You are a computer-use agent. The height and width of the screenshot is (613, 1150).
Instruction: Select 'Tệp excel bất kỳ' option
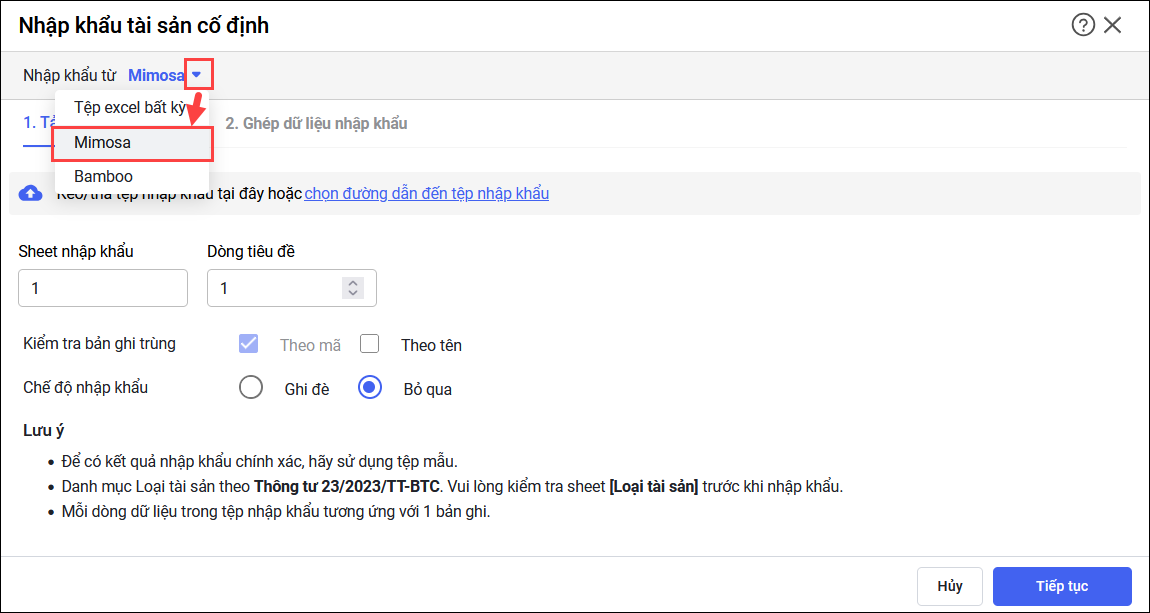(x=129, y=108)
